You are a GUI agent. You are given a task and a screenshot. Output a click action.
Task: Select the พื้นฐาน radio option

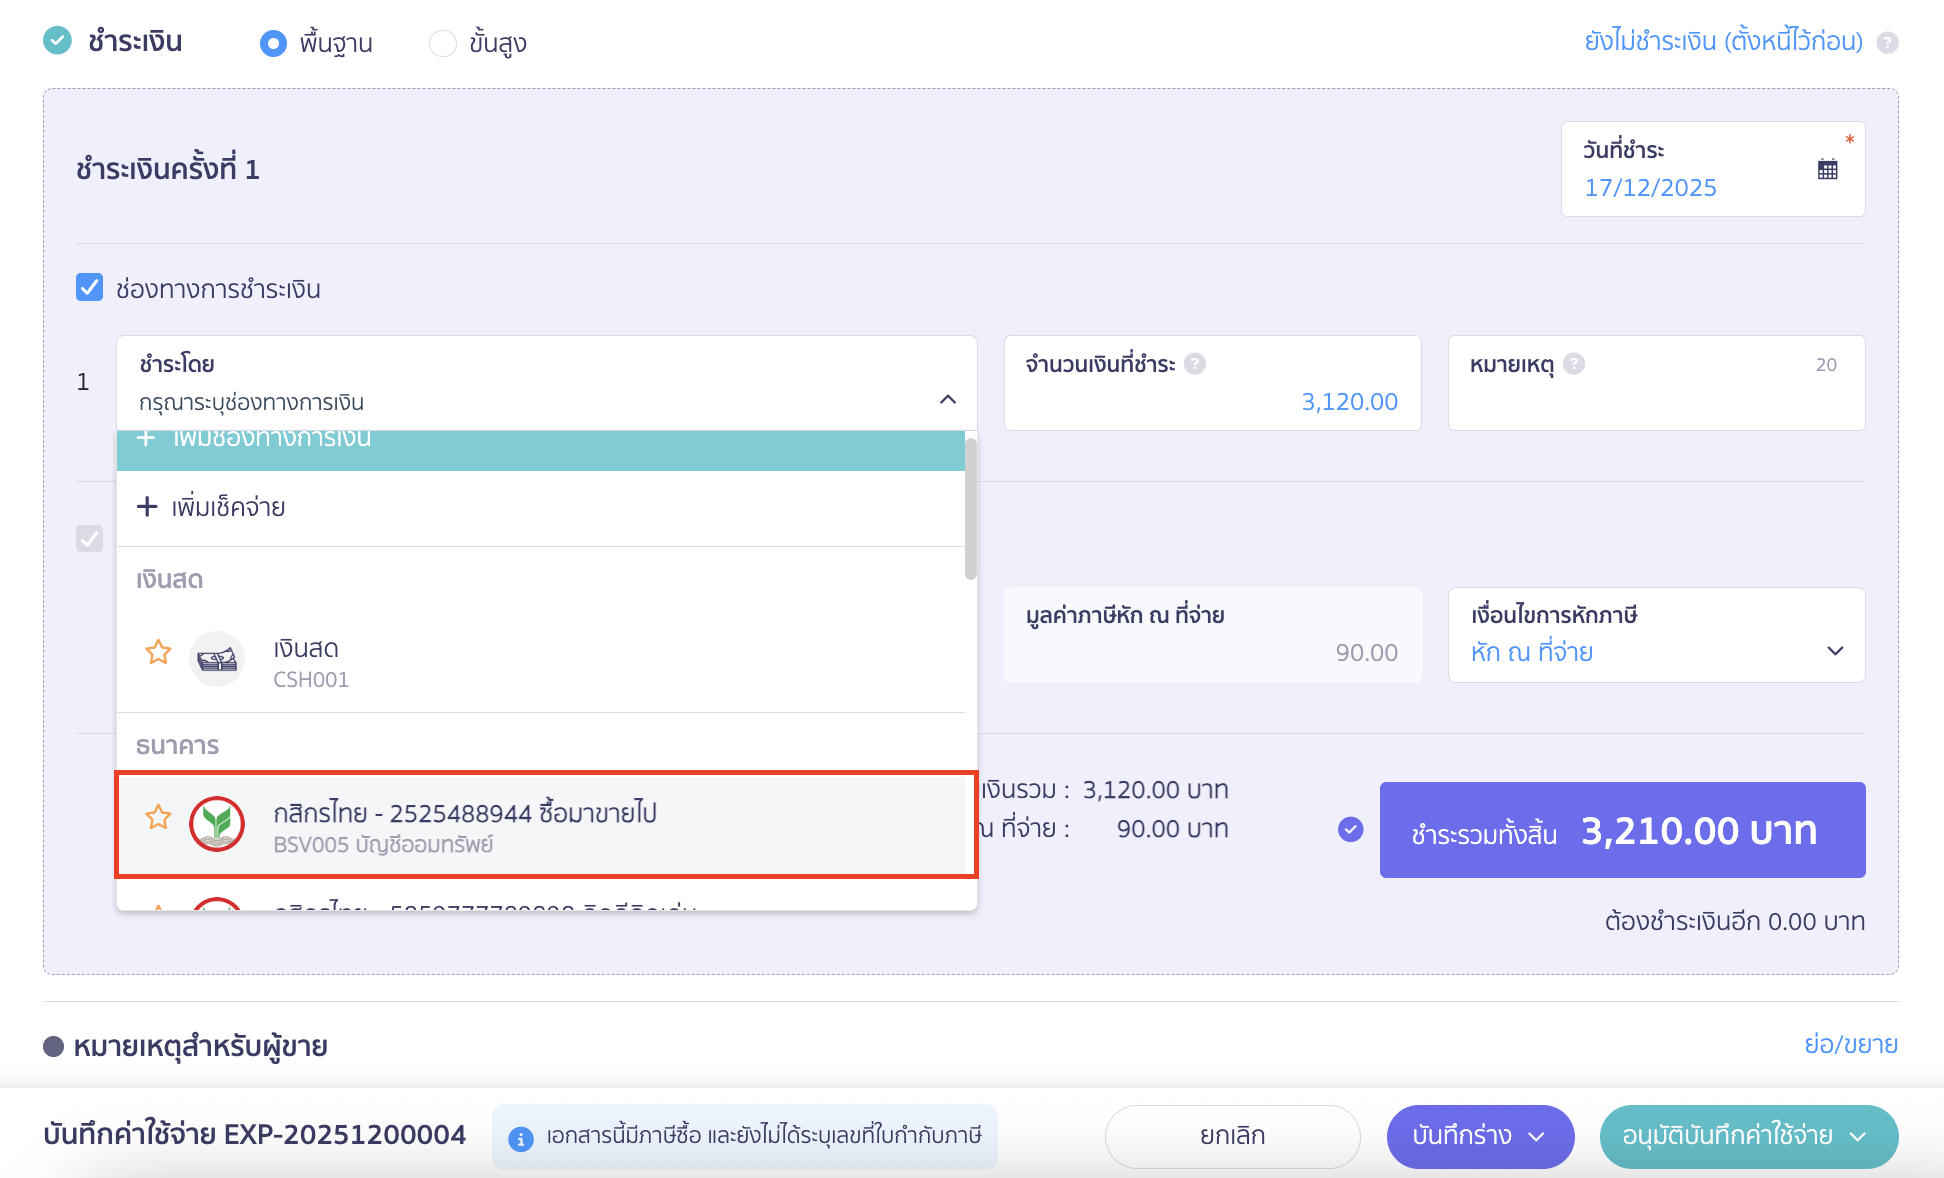[273, 43]
